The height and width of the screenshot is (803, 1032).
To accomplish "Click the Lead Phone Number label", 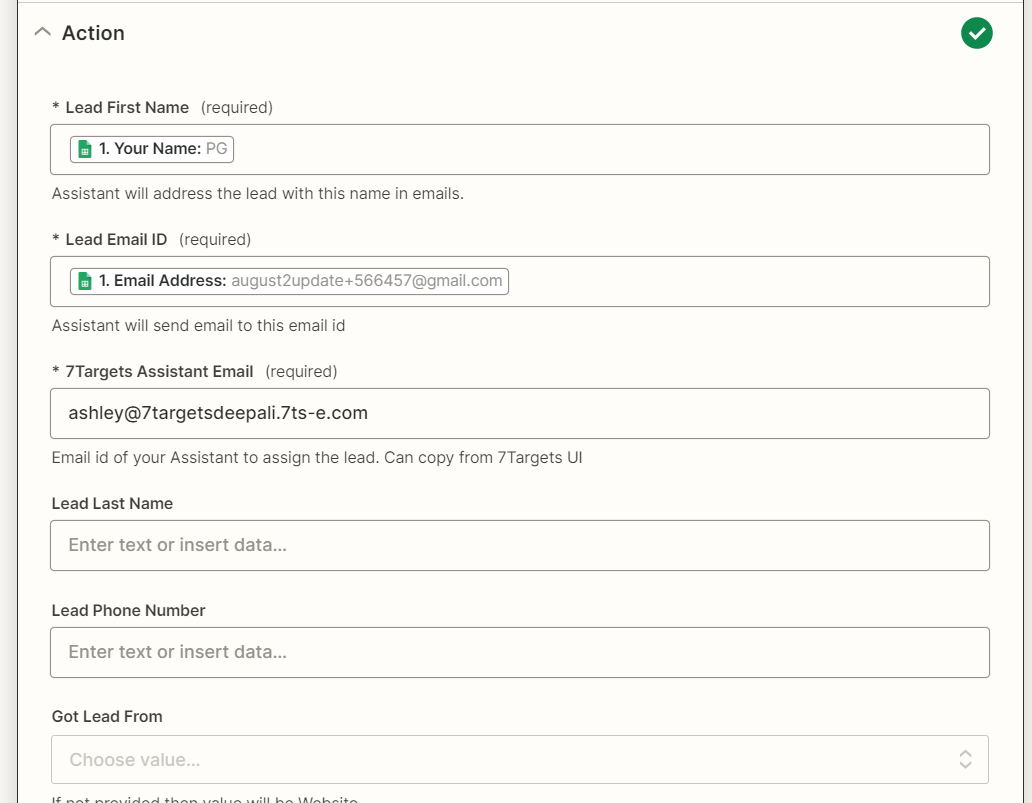I will tap(128, 610).
